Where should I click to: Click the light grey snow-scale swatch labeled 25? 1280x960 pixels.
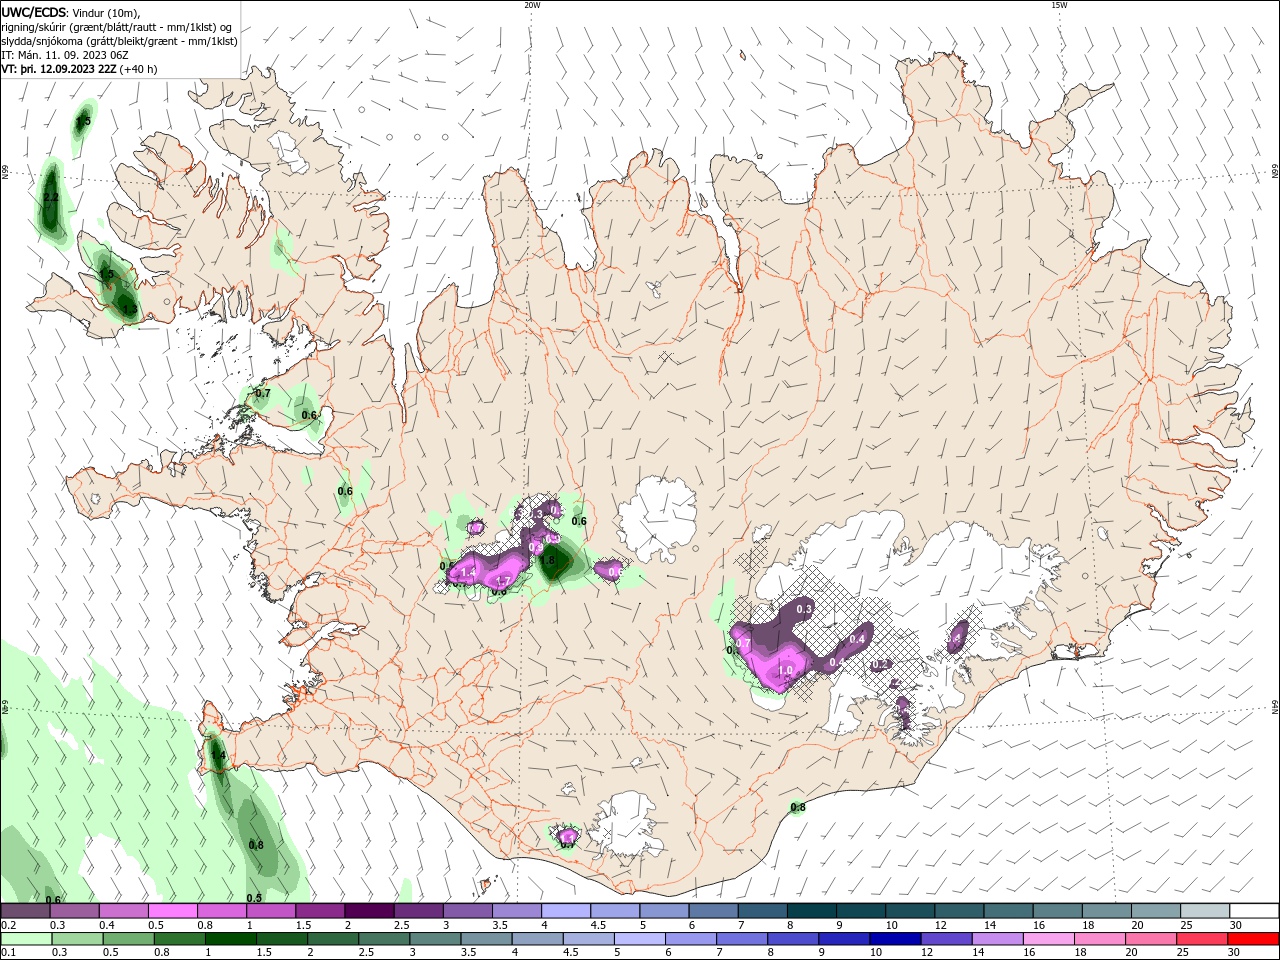coord(1205,911)
